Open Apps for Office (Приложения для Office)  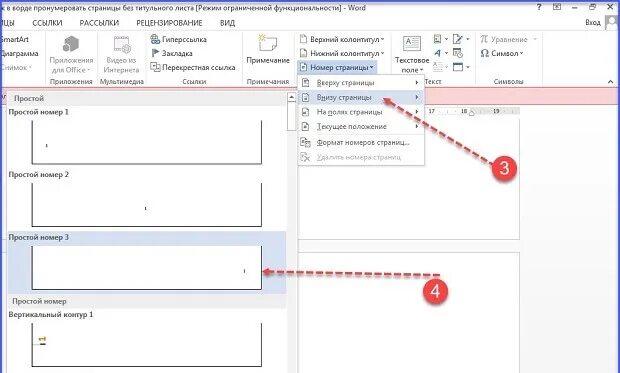71,55
